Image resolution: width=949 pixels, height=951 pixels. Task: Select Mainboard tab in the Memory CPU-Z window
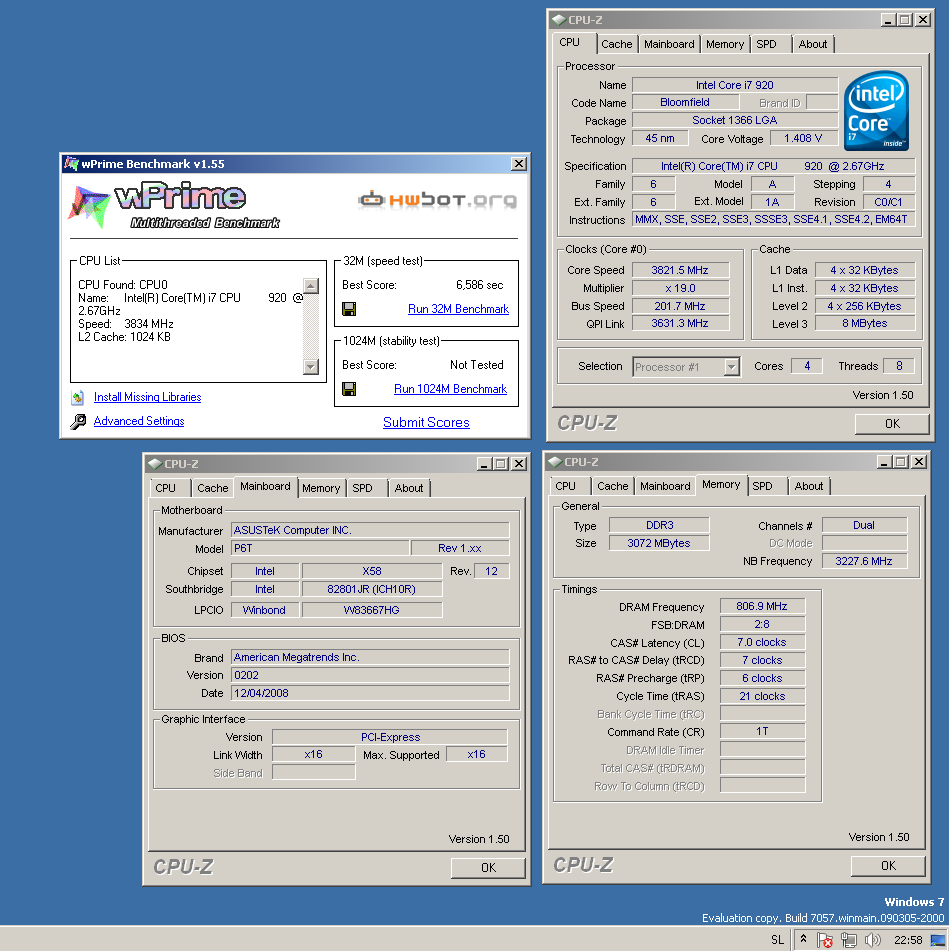point(665,486)
